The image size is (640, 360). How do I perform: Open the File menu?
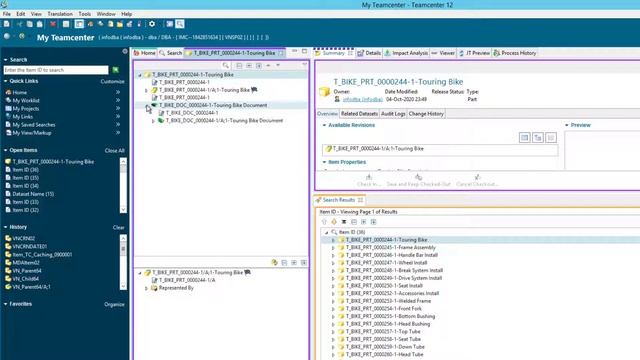click(7, 14)
